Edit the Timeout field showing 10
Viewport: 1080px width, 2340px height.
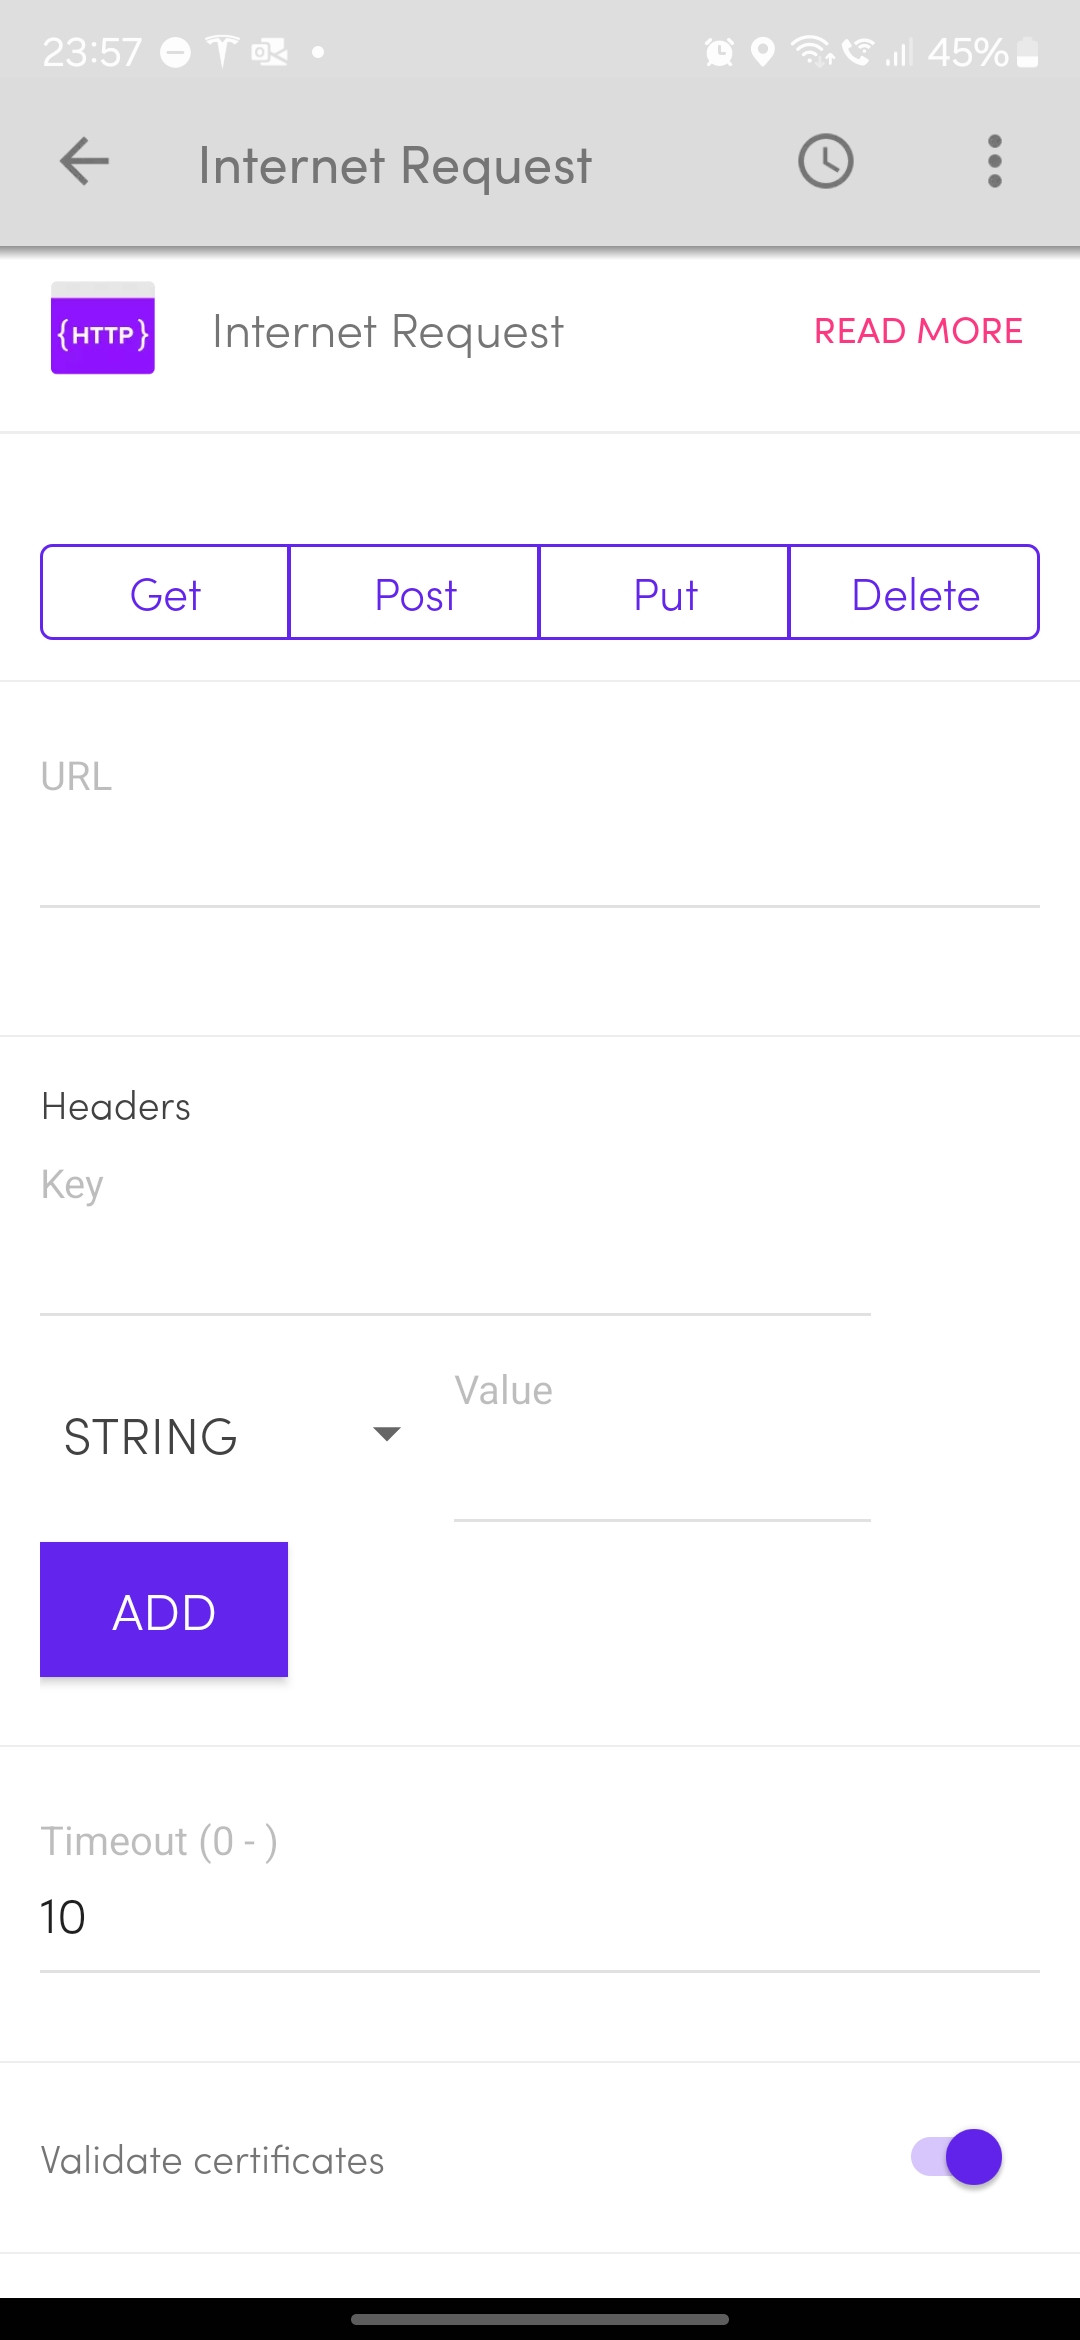click(x=540, y=1918)
